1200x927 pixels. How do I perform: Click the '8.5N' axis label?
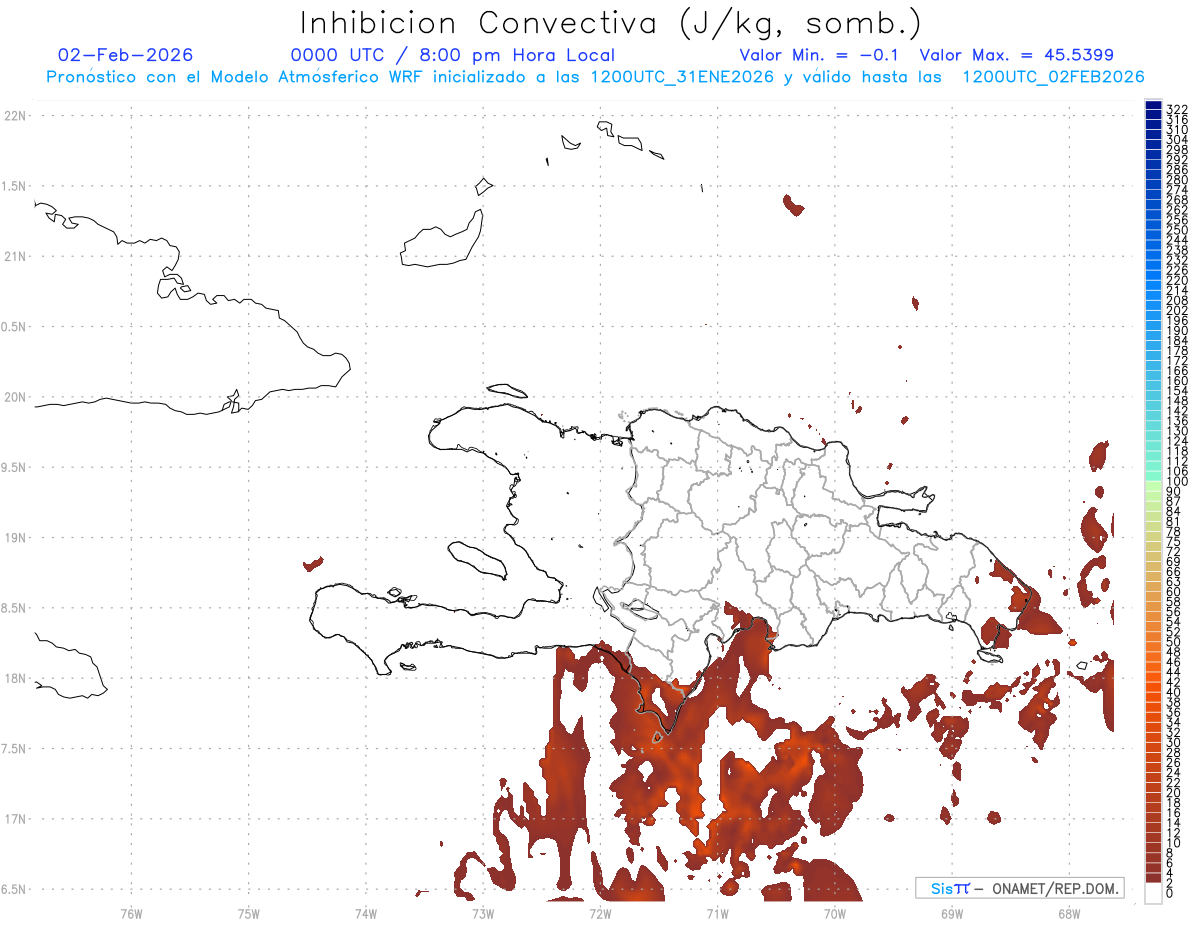[x=15, y=608]
